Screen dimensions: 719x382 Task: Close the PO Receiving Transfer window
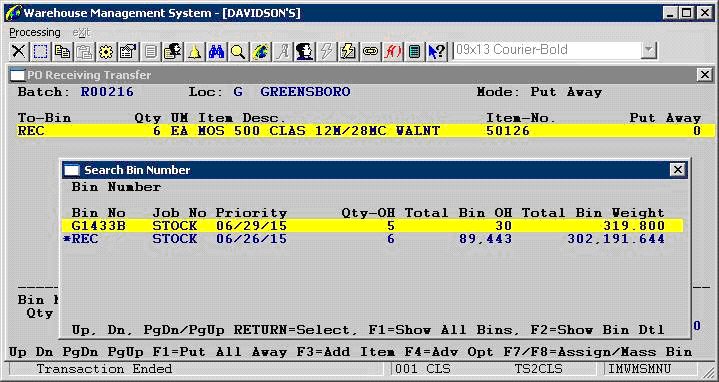pyautogui.click(x=704, y=75)
